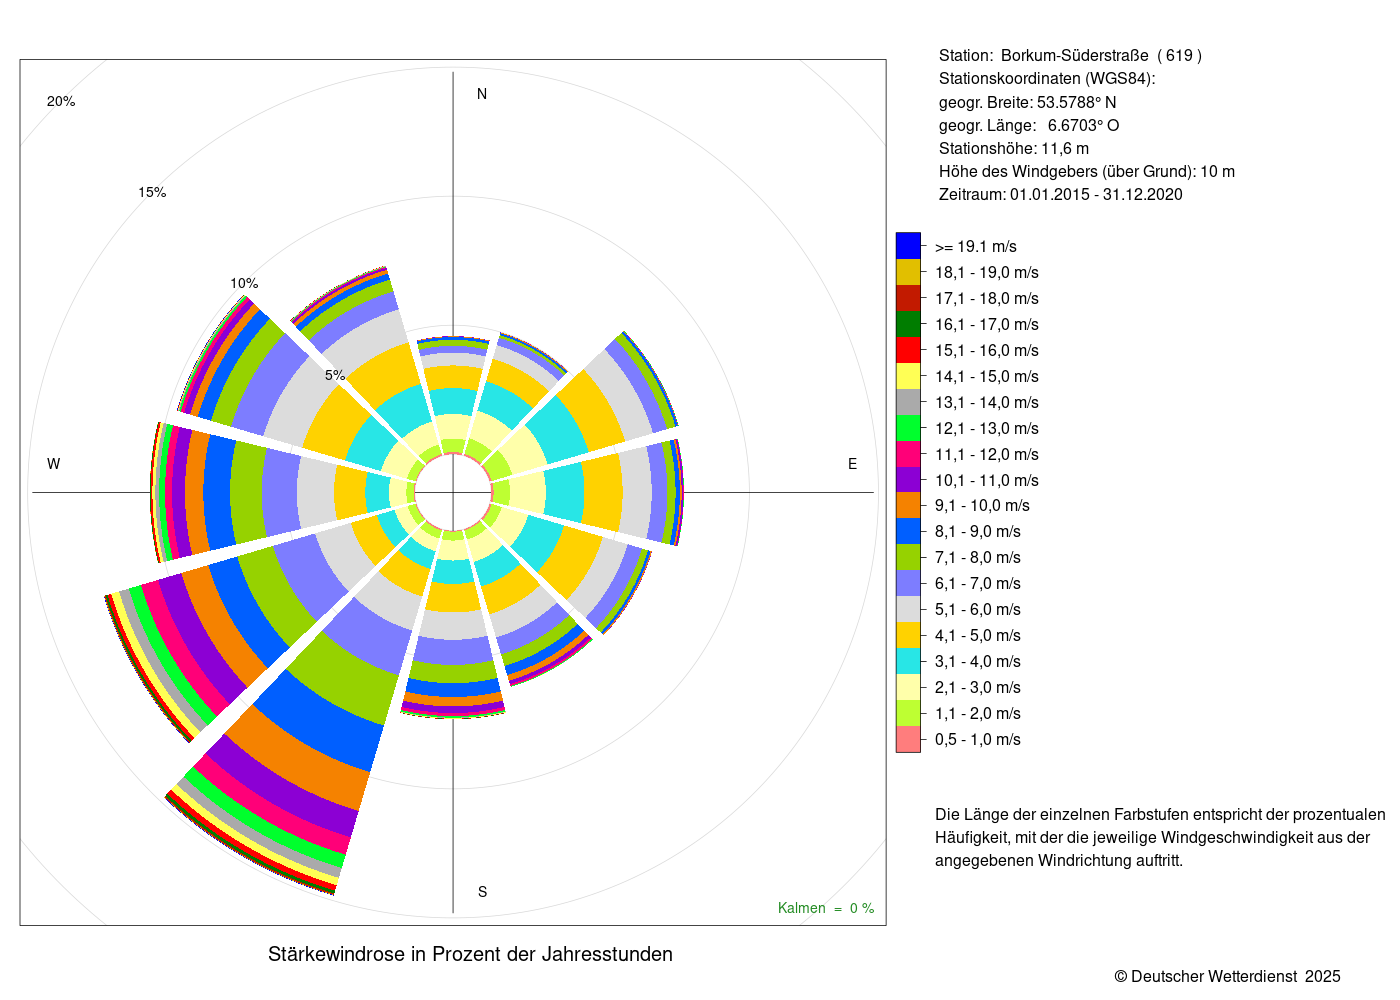Click the '0,5 - 1,0 m/s' legend label
The image size is (1400, 1000).
[978, 740]
